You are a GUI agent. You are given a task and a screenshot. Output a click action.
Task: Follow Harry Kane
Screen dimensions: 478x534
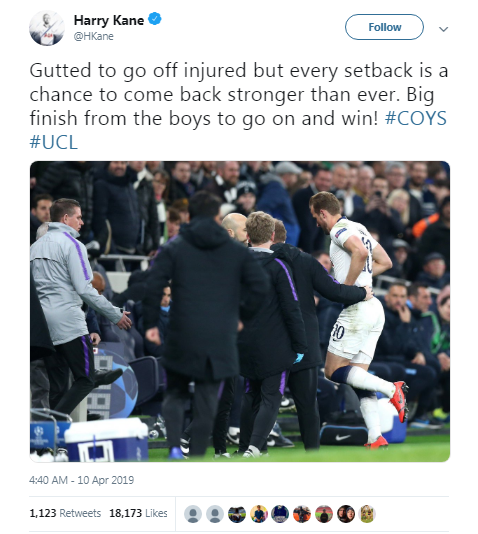pyautogui.click(x=384, y=27)
